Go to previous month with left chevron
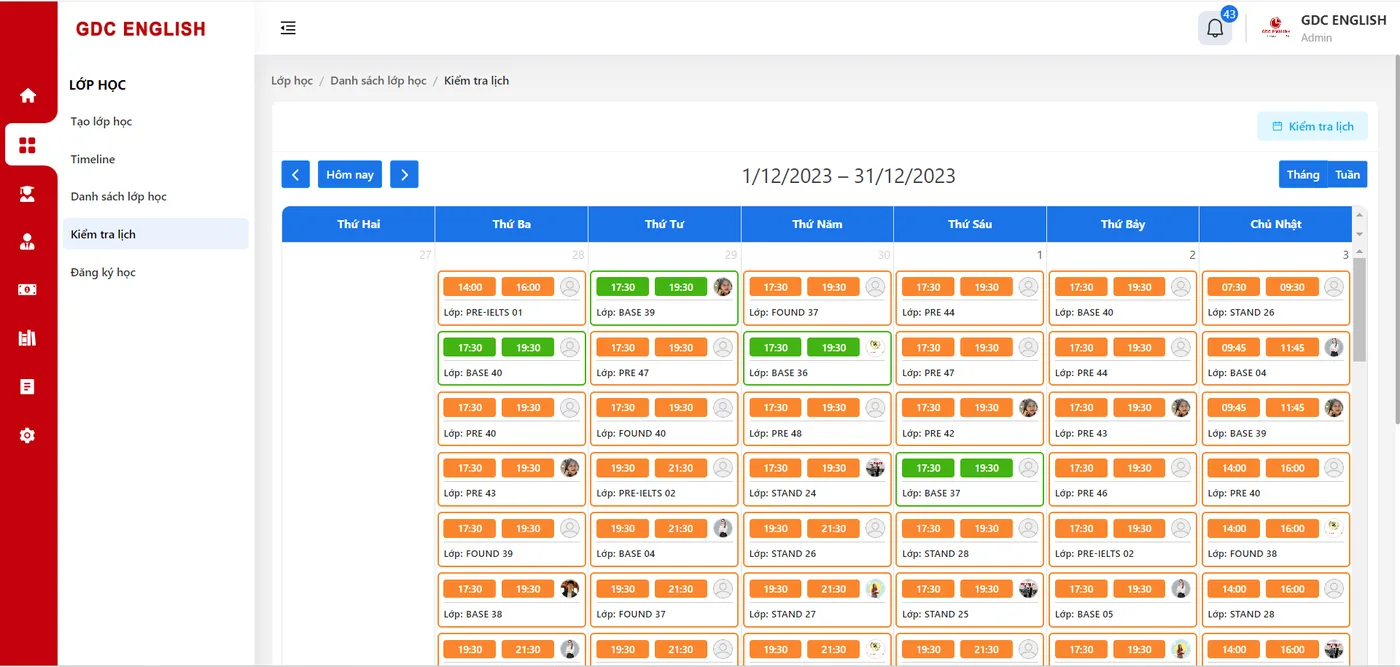The image size is (1400, 667). 295,174
